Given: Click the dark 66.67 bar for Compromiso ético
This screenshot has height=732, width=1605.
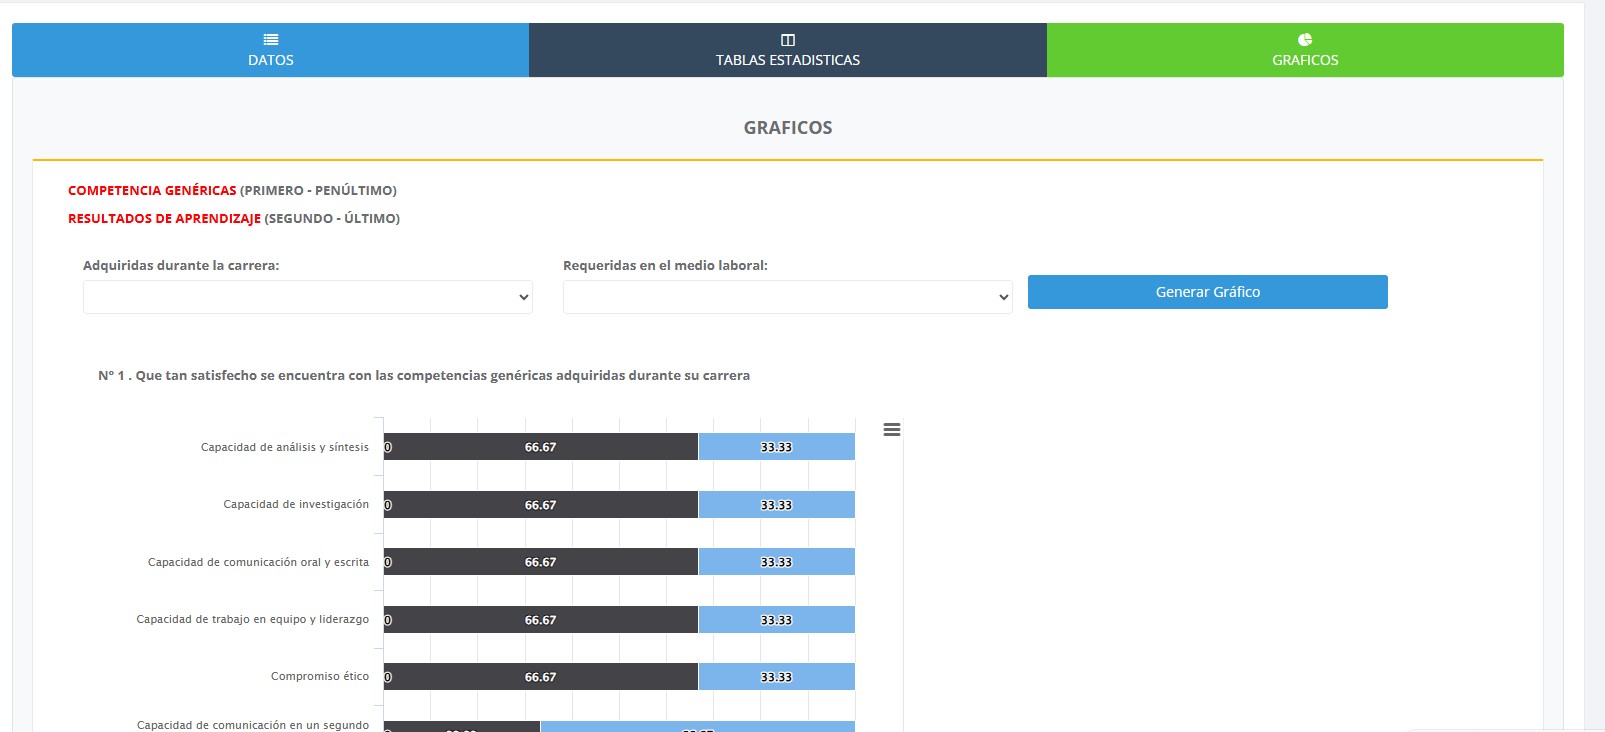Looking at the screenshot, I should pyautogui.click(x=541, y=677).
